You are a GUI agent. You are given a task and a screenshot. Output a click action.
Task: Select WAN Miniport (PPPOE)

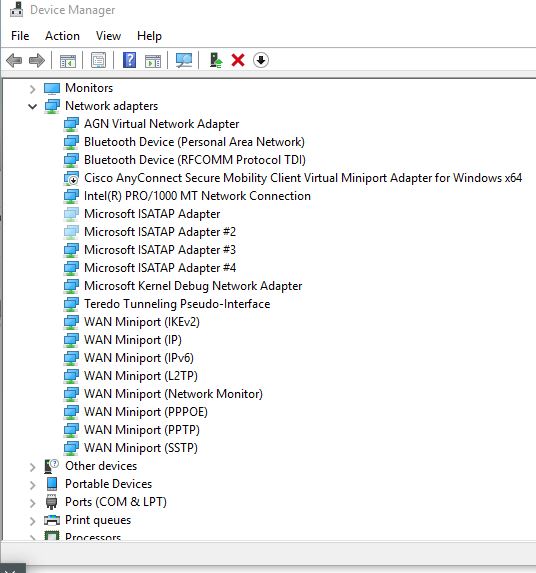146,412
